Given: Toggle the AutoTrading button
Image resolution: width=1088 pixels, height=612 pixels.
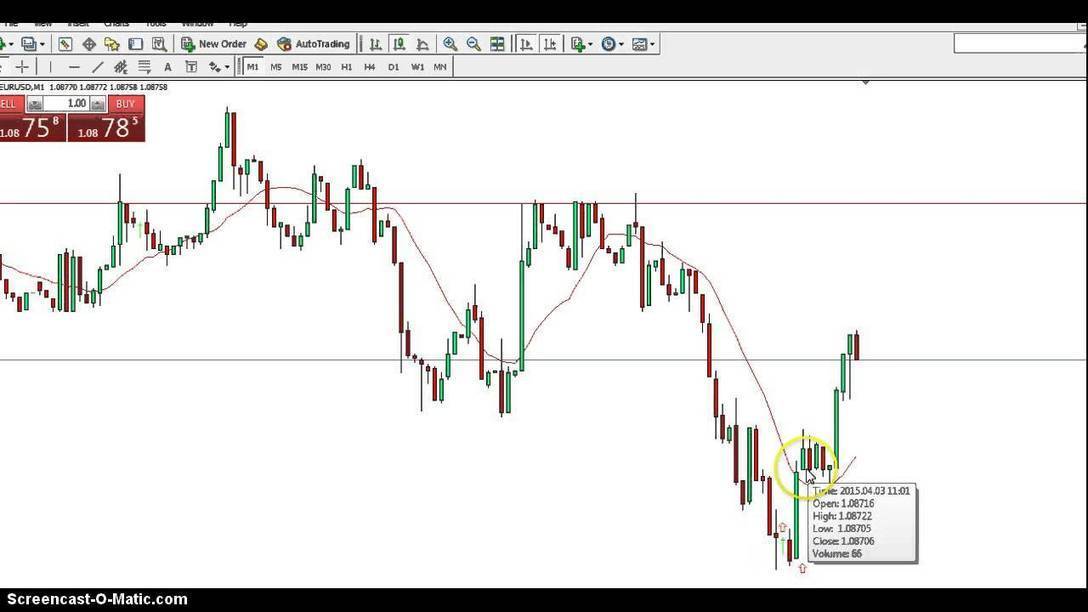Looking at the screenshot, I should pyautogui.click(x=314, y=44).
